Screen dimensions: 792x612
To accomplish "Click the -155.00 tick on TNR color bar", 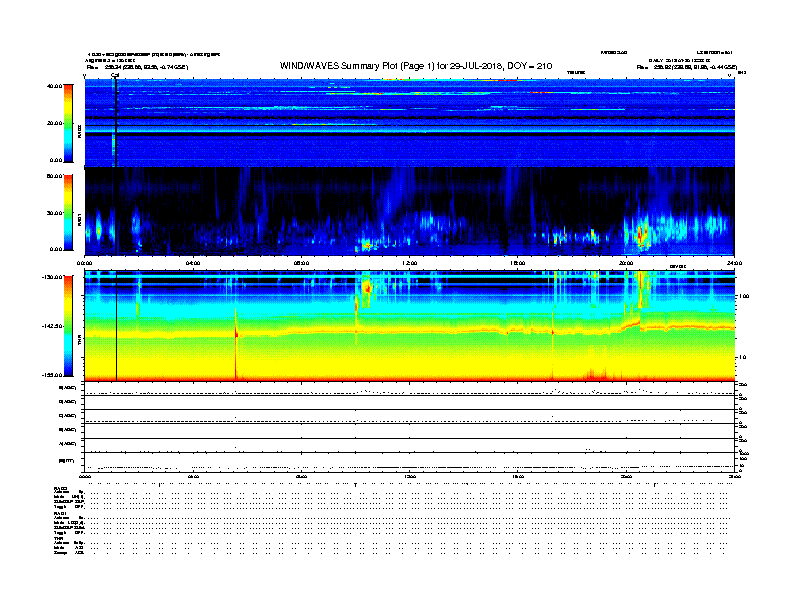I will coord(52,375).
